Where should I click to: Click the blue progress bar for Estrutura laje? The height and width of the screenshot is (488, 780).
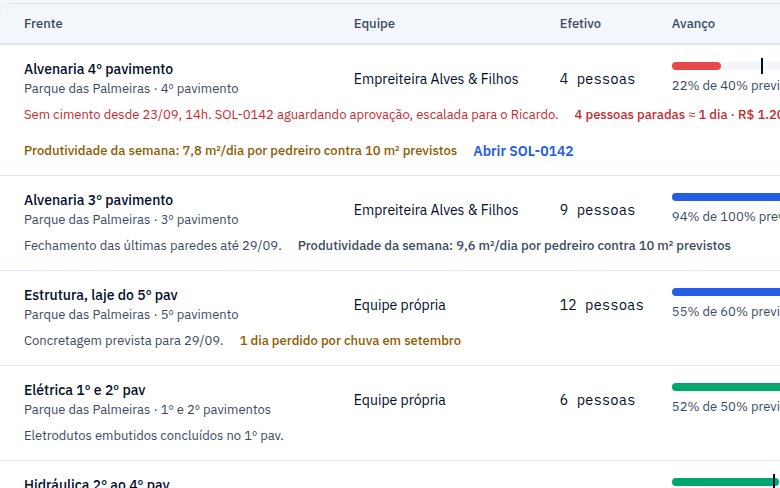pyautogui.click(x=726, y=292)
